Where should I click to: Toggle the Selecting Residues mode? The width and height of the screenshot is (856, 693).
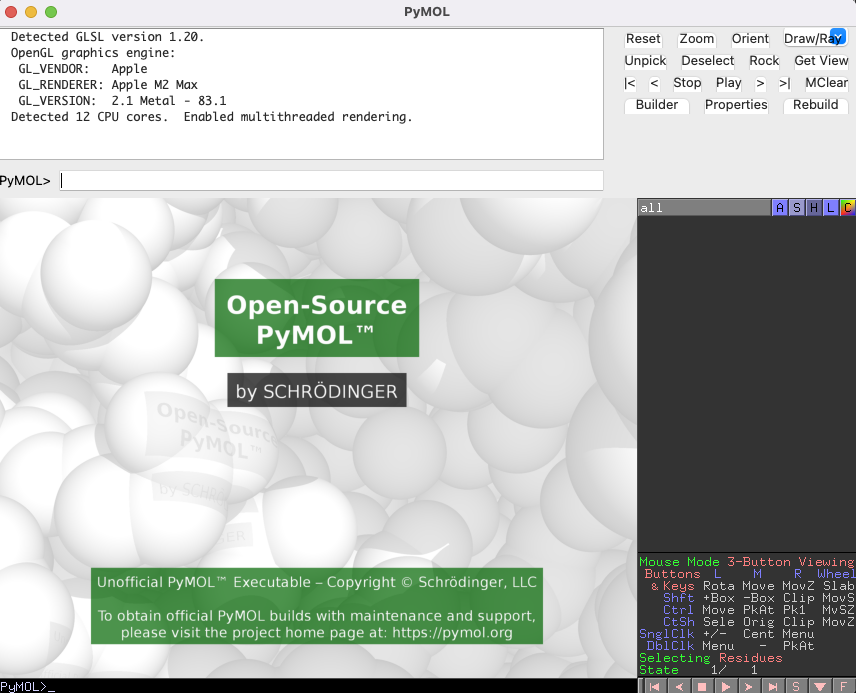coord(713,658)
